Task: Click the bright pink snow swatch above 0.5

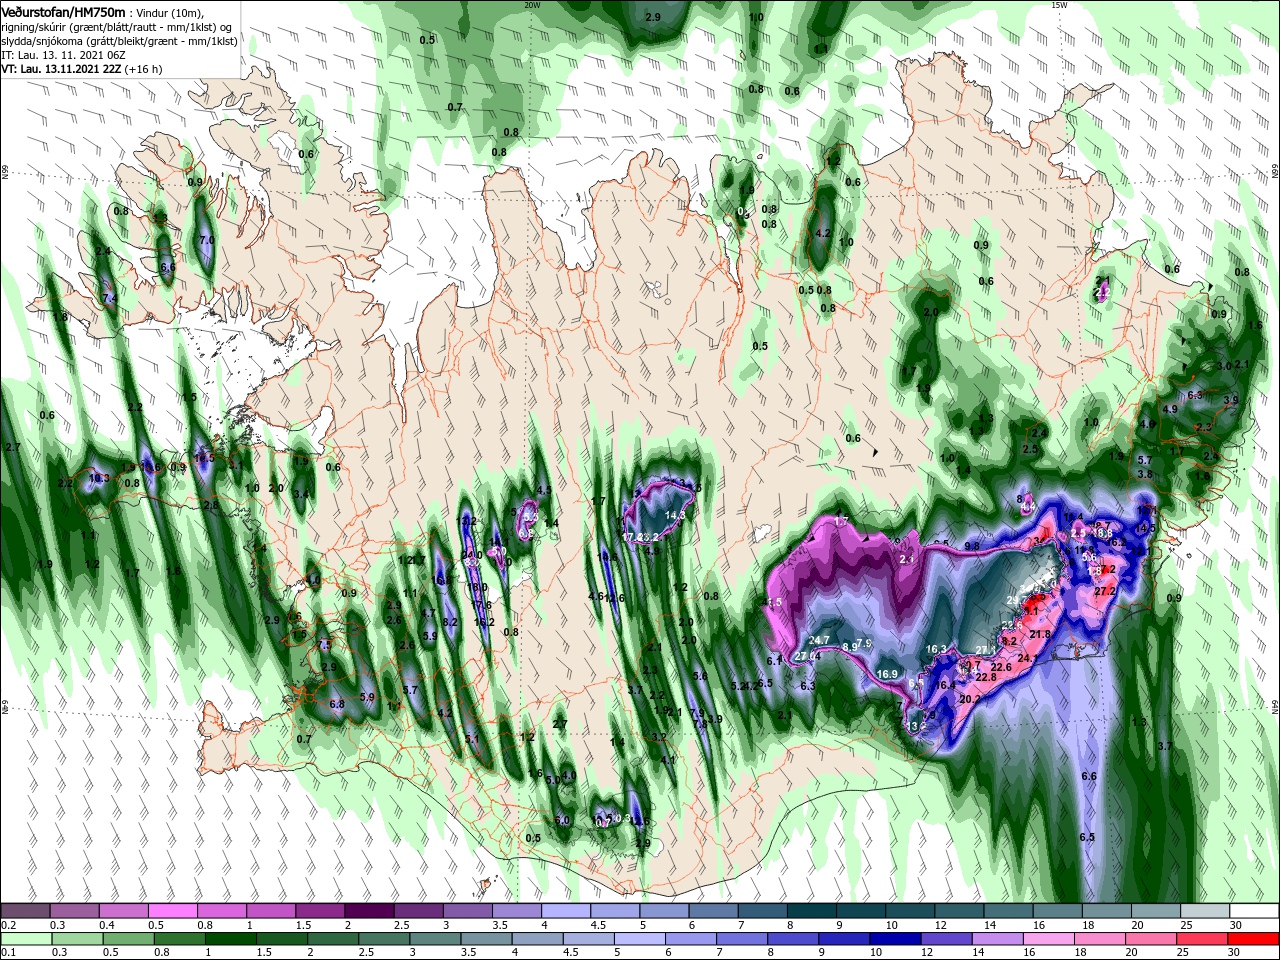Action: point(172,911)
